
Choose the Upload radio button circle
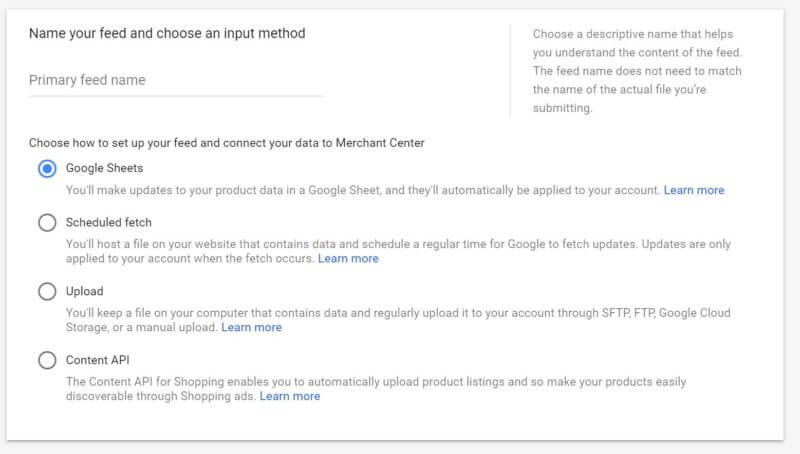click(x=47, y=291)
